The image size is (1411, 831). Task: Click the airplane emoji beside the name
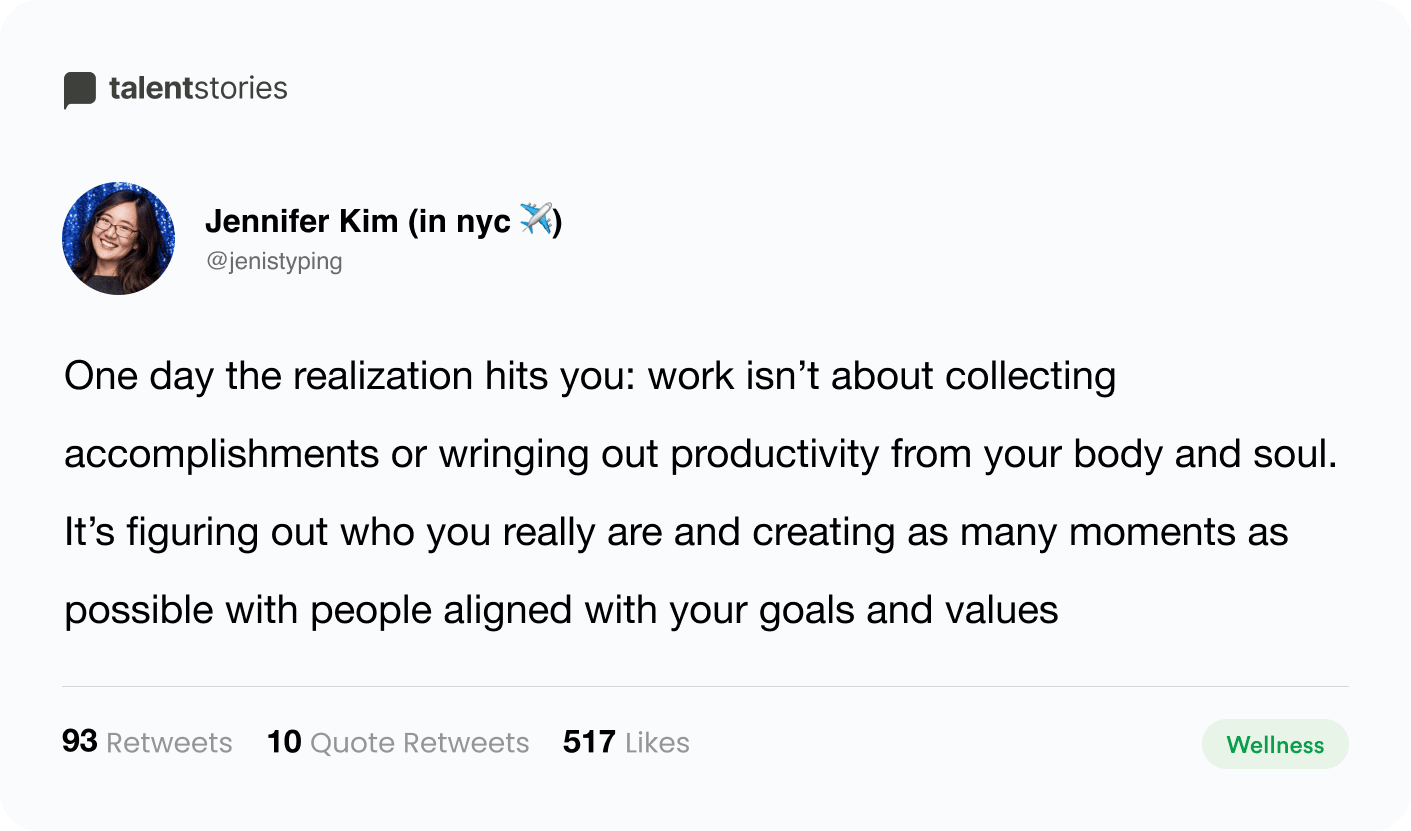(536, 219)
